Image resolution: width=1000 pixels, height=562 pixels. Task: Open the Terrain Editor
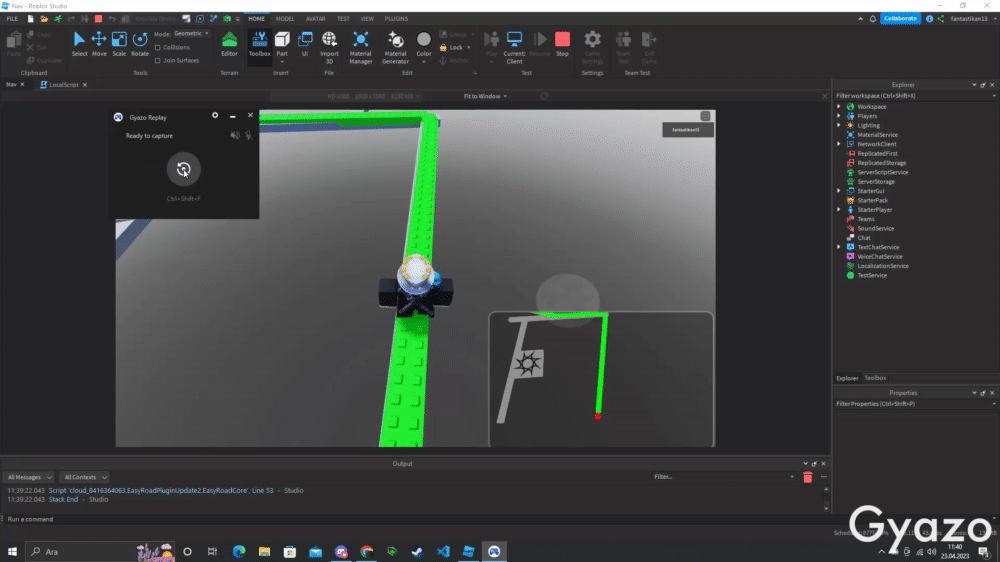click(x=229, y=45)
